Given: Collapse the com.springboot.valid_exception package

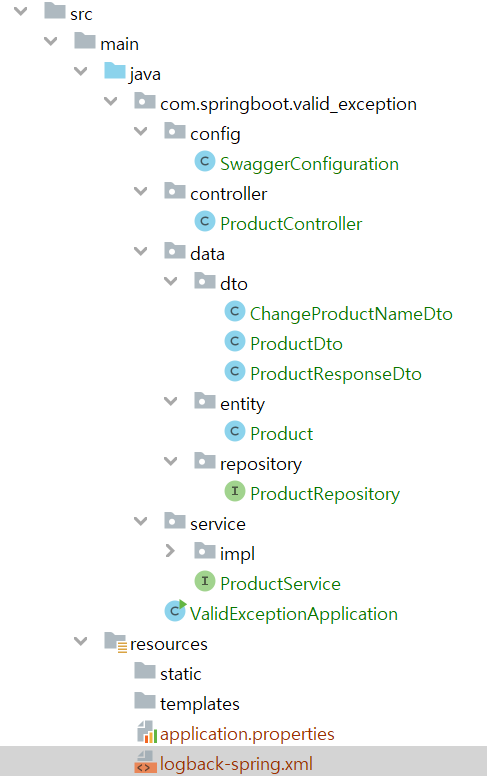Looking at the screenshot, I should (x=110, y=101).
